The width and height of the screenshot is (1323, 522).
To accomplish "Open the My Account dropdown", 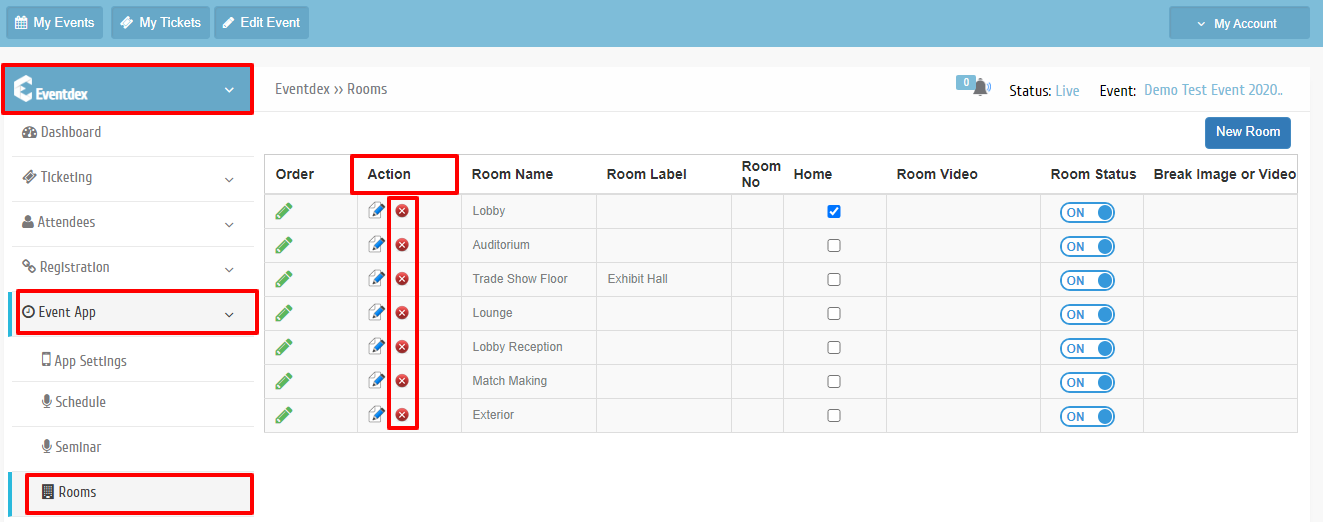I will 1239,23.
